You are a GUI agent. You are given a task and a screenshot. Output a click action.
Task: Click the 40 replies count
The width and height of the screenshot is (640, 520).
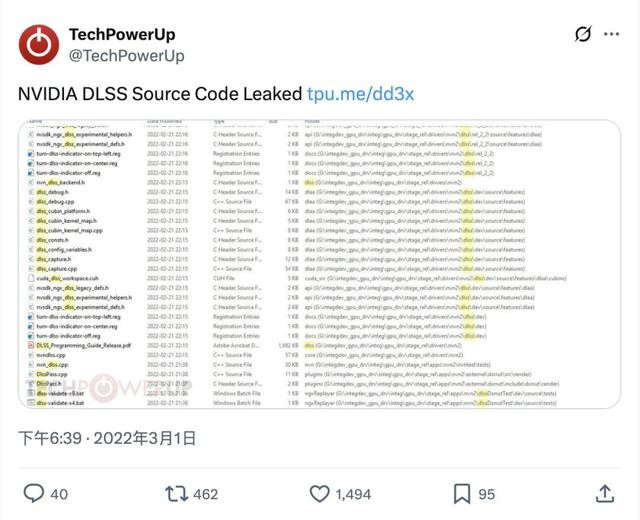coord(59,494)
